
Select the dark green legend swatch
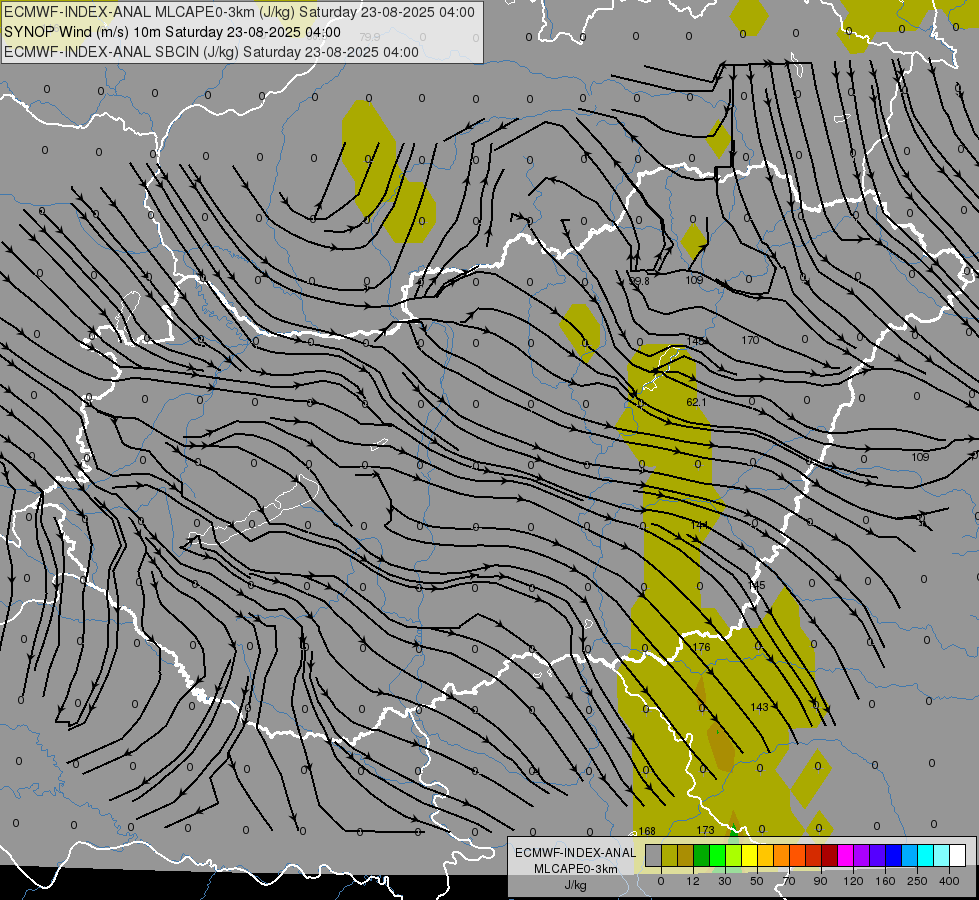coord(702,855)
